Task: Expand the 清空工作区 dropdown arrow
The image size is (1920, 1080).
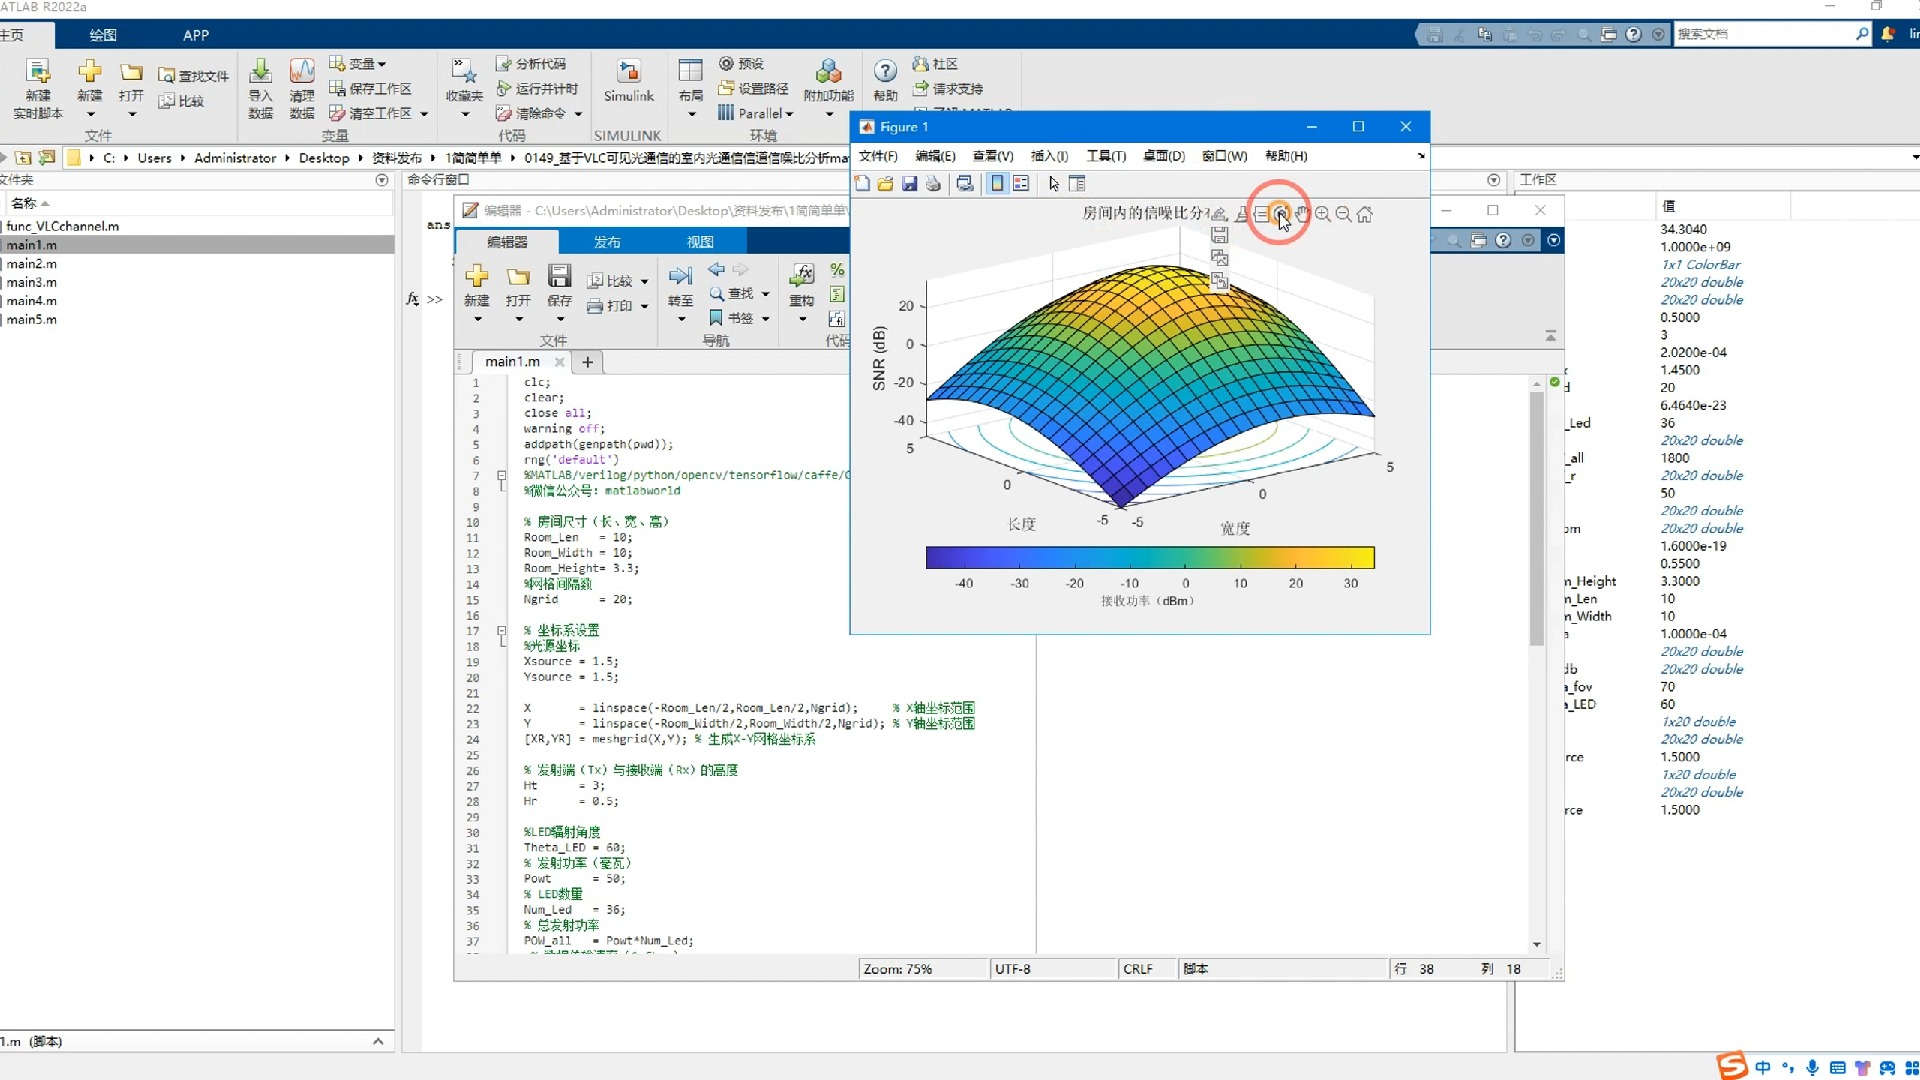Action: point(424,114)
